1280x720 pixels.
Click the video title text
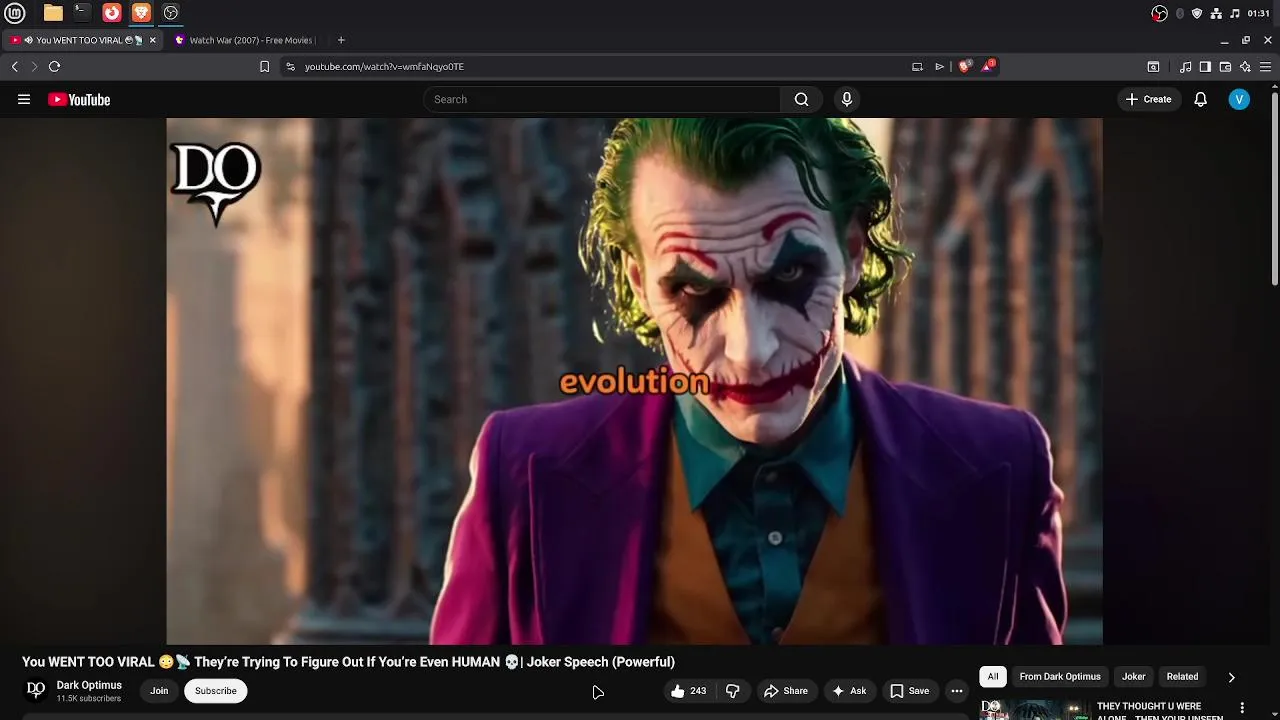pyautogui.click(x=348, y=662)
